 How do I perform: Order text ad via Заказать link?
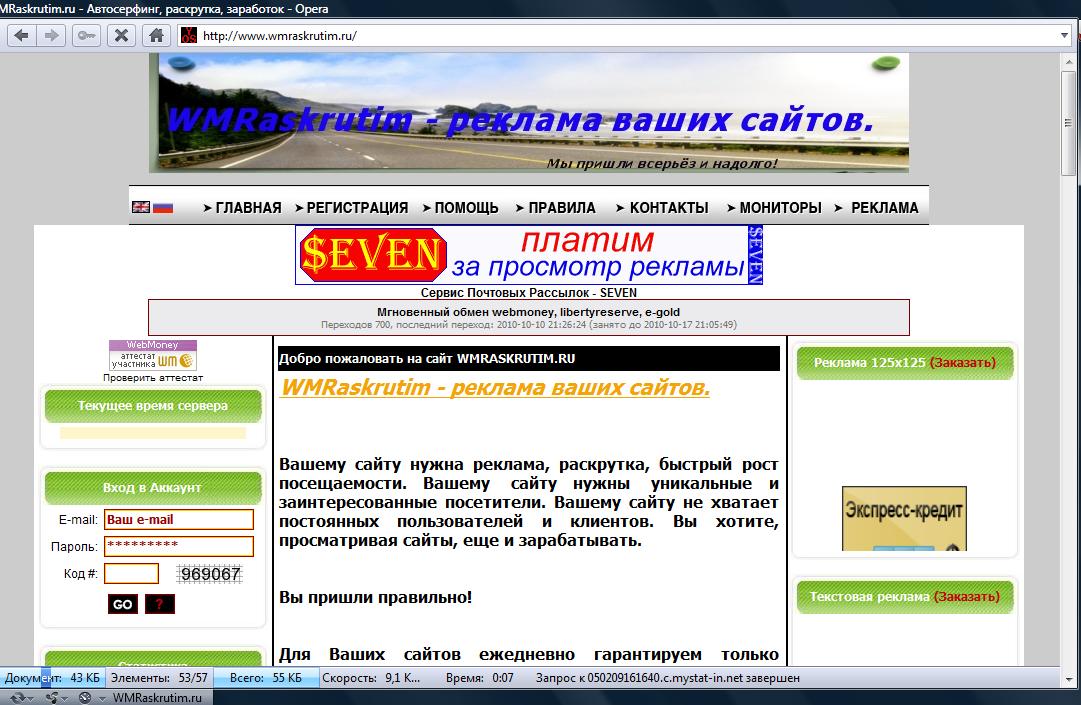point(966,597)
